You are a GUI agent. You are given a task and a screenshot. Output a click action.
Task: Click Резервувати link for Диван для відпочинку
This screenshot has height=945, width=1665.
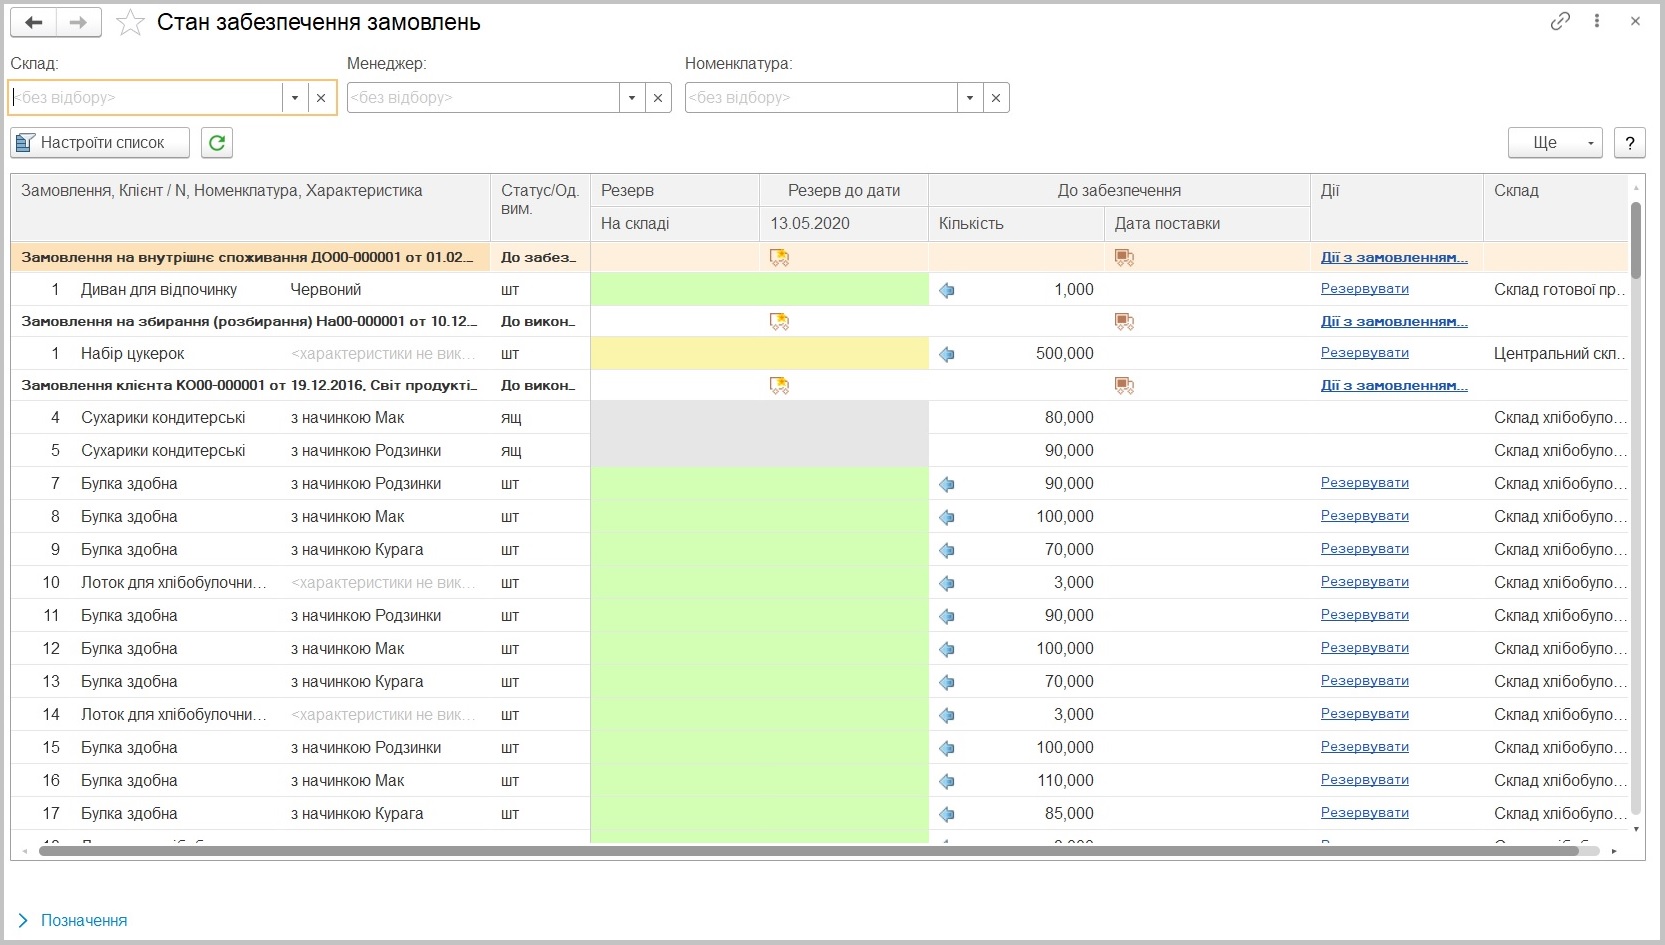(x=1365, y=289)
